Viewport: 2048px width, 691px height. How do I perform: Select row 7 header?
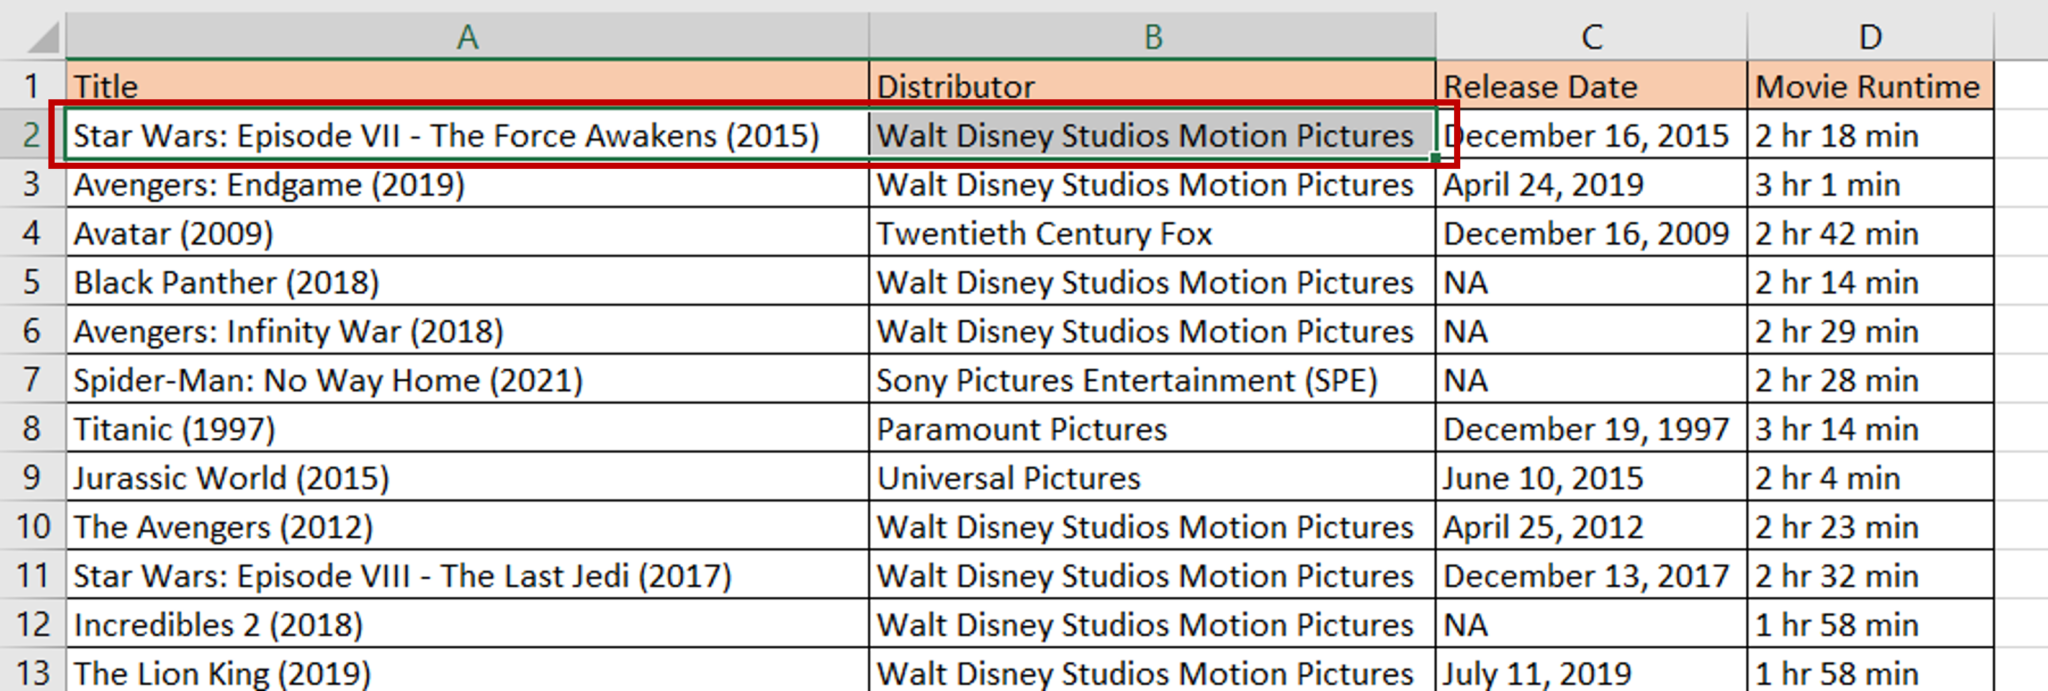click(32, 380)
